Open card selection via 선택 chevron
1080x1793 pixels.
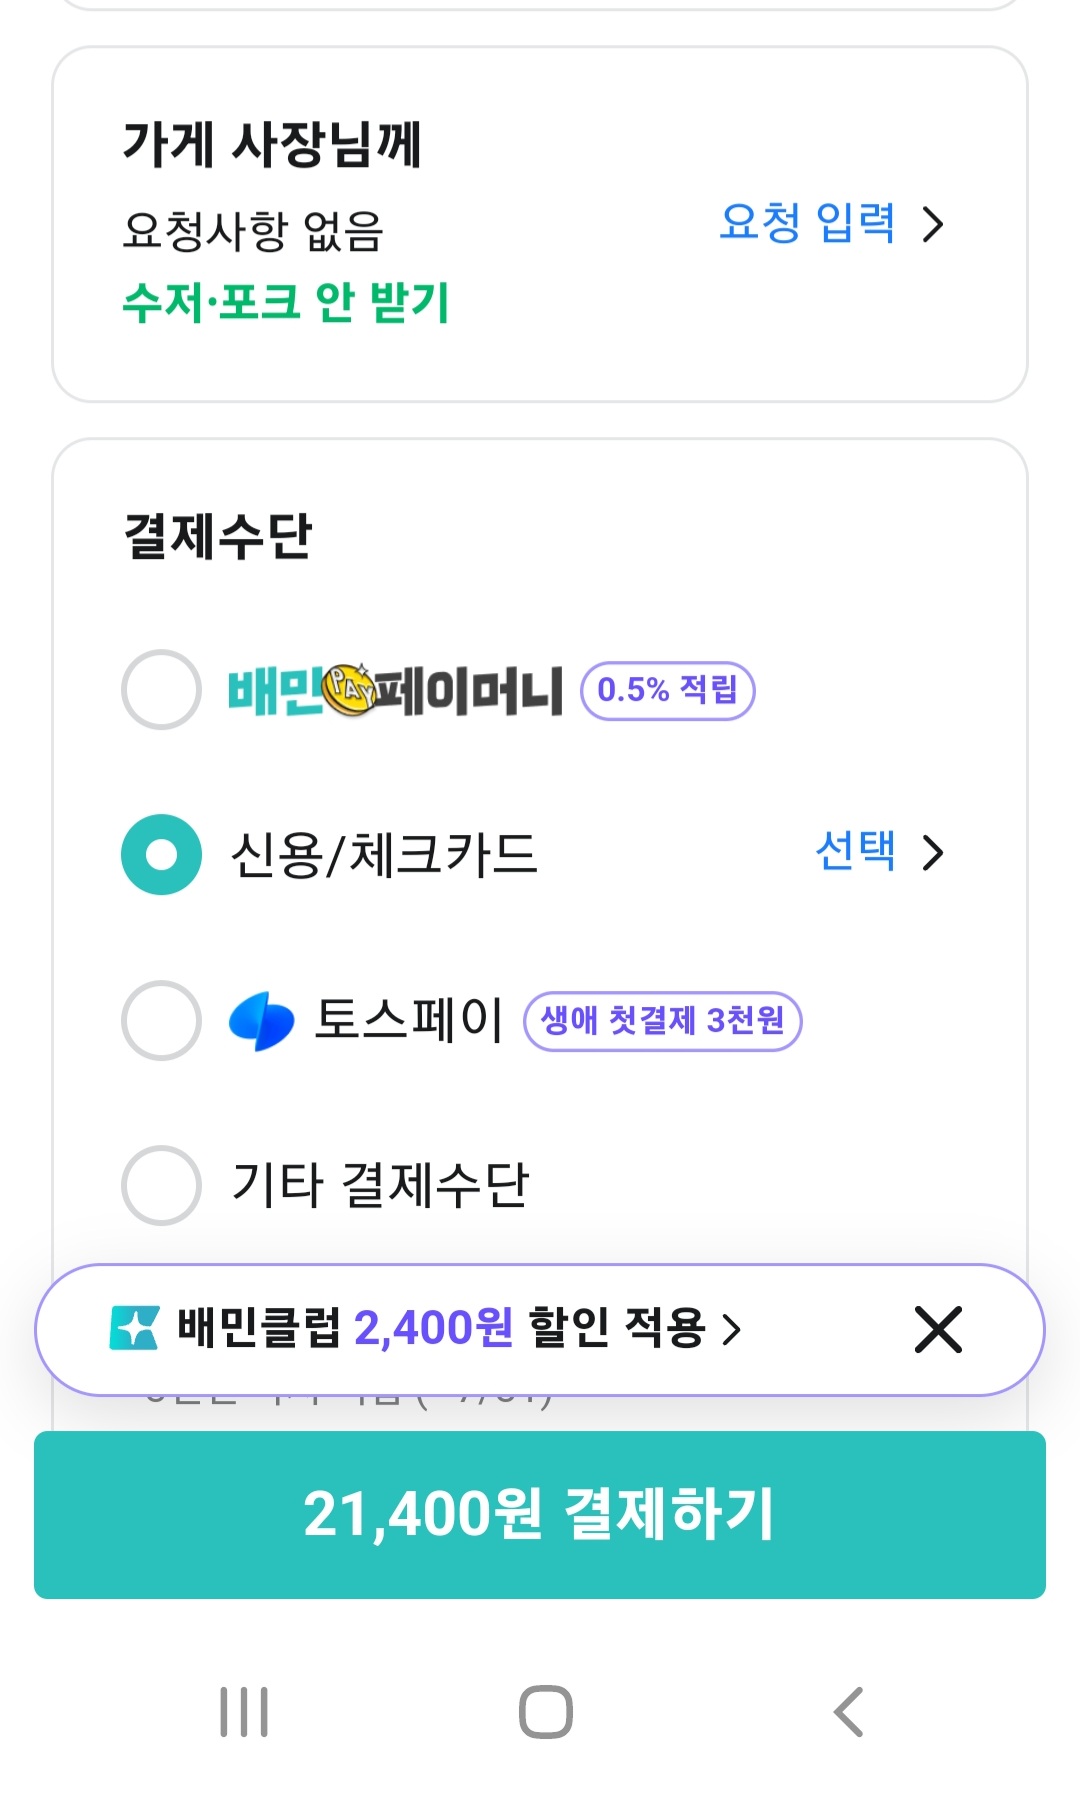933,853
